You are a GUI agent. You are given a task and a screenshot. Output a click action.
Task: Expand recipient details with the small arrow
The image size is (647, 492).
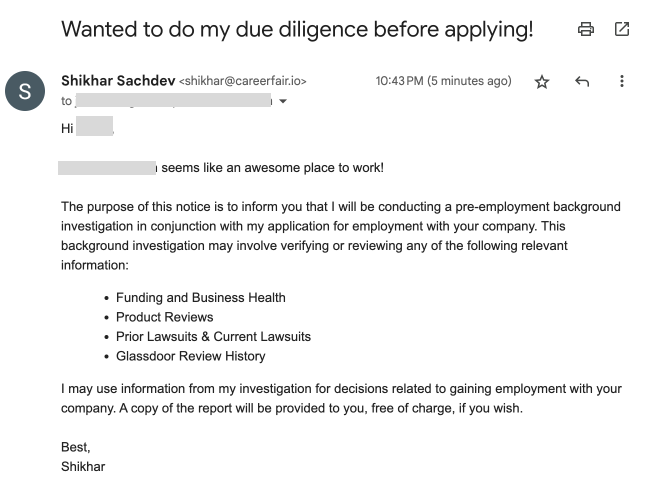283,102
